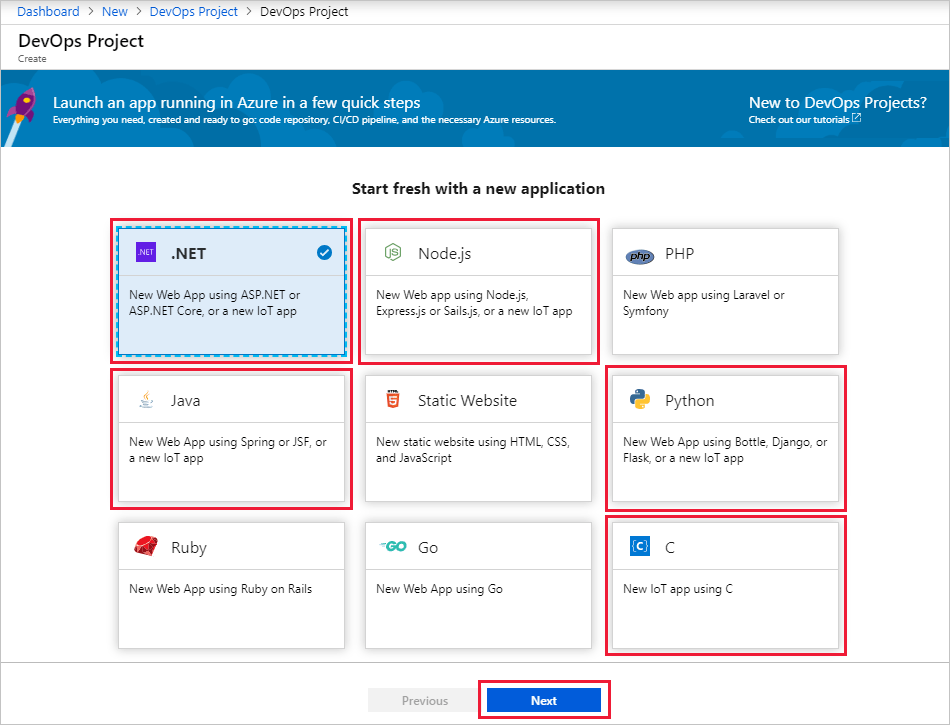Click the PHP logo icon
Screen dimensions: 950x725
tap(641, 253)
